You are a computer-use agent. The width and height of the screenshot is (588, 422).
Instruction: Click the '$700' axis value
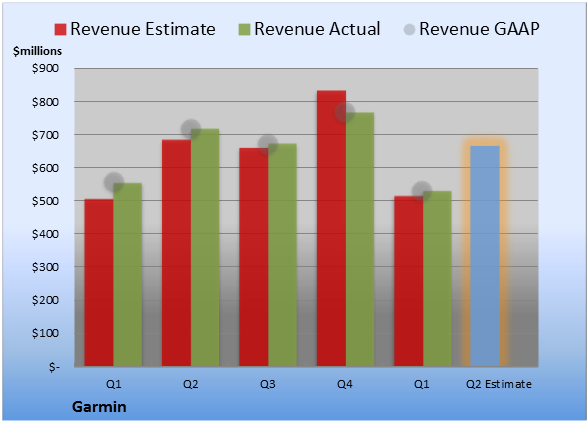(45, 135)
